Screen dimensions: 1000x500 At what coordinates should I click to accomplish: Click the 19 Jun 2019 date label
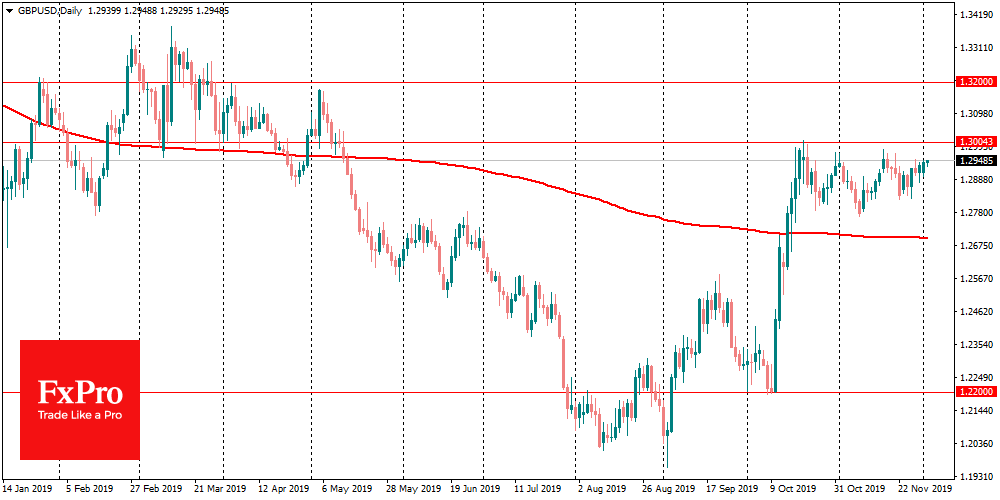pos(474,490)
